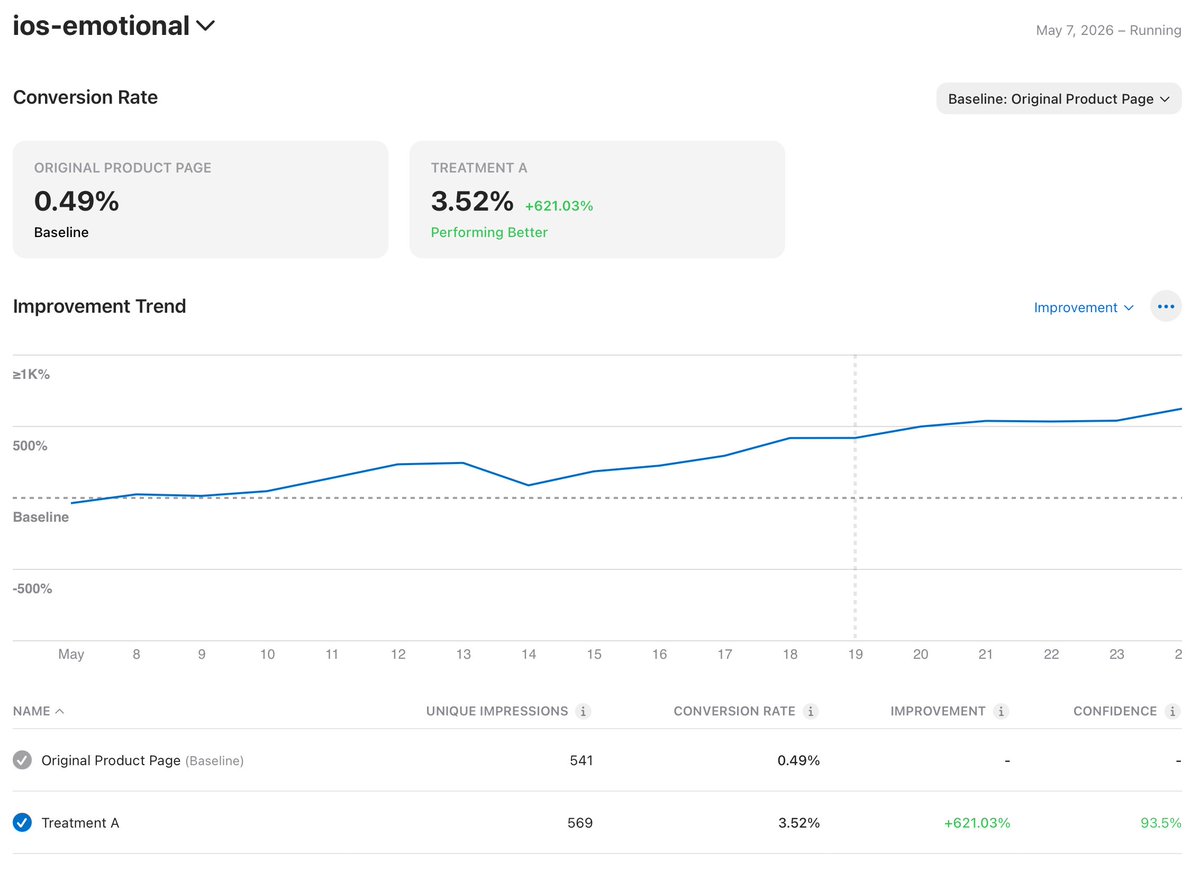The height and width of the screenshot is (871, 1200).
Task: Click the green +621.03% in Treatment A card
Action: [x=559, y=206]
